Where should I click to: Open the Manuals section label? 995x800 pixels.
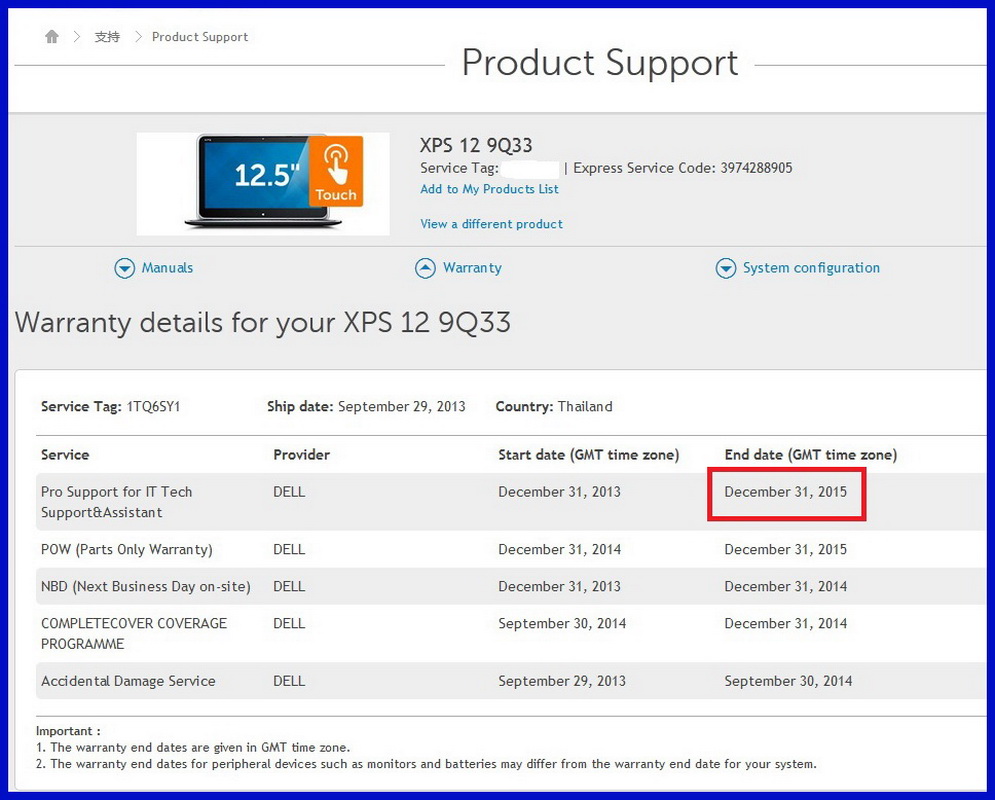pyautogui.click(x=167, y=268)
